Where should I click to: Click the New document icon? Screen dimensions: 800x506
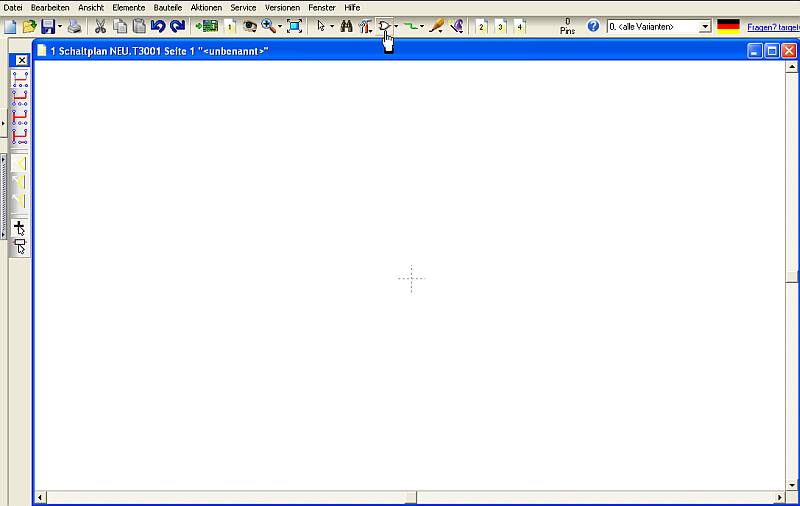point(10,26)
